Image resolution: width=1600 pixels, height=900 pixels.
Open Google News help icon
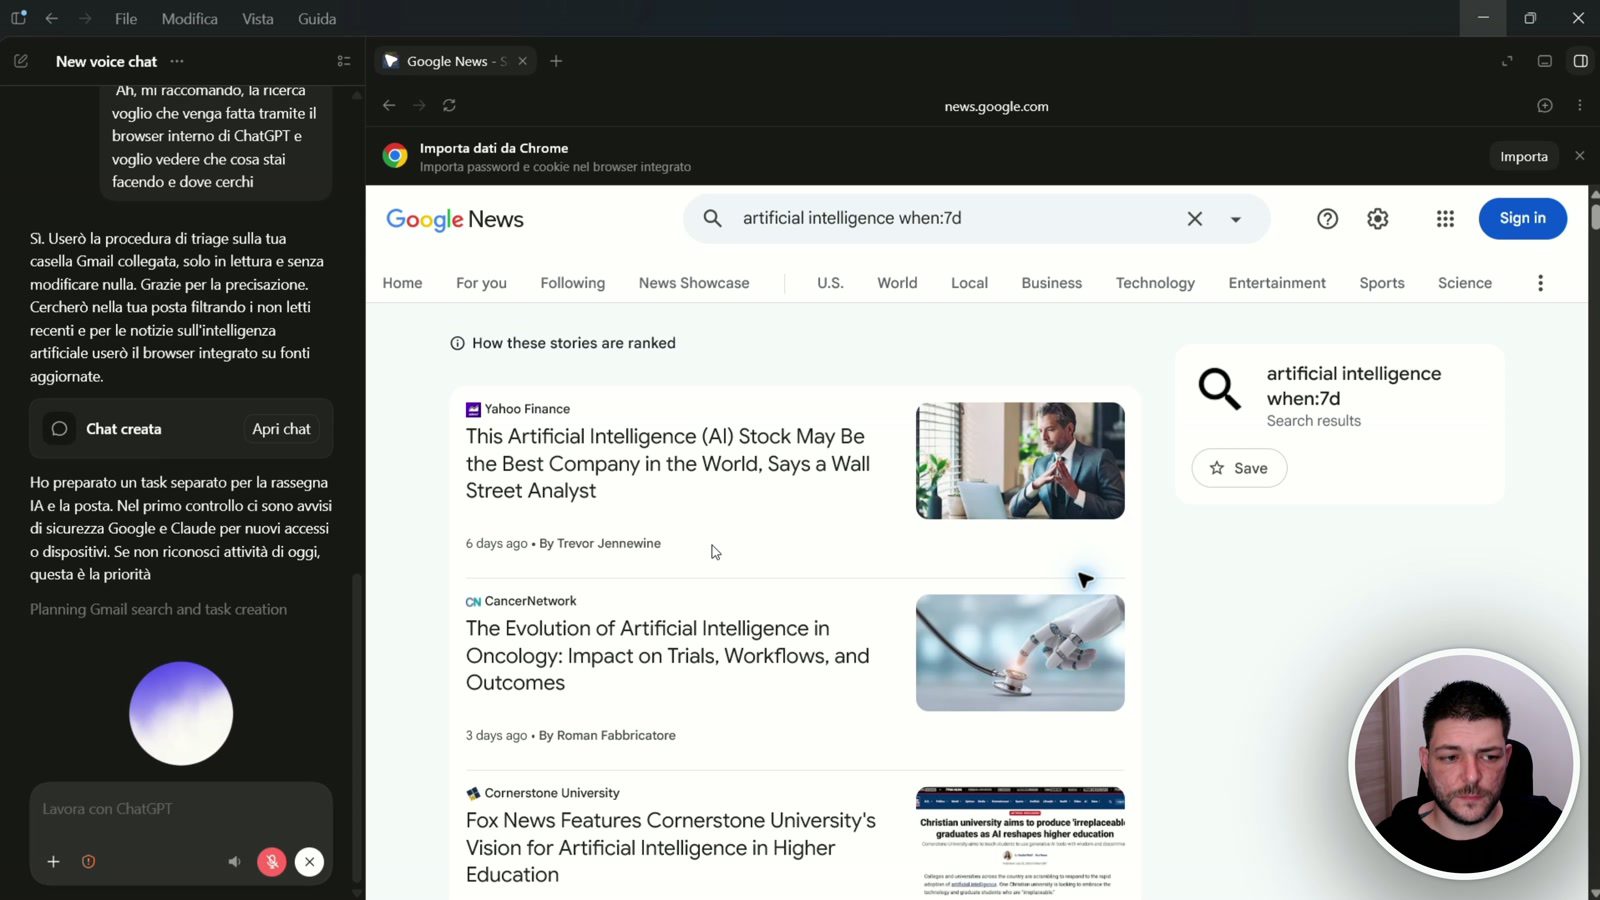click(1327, 218)
